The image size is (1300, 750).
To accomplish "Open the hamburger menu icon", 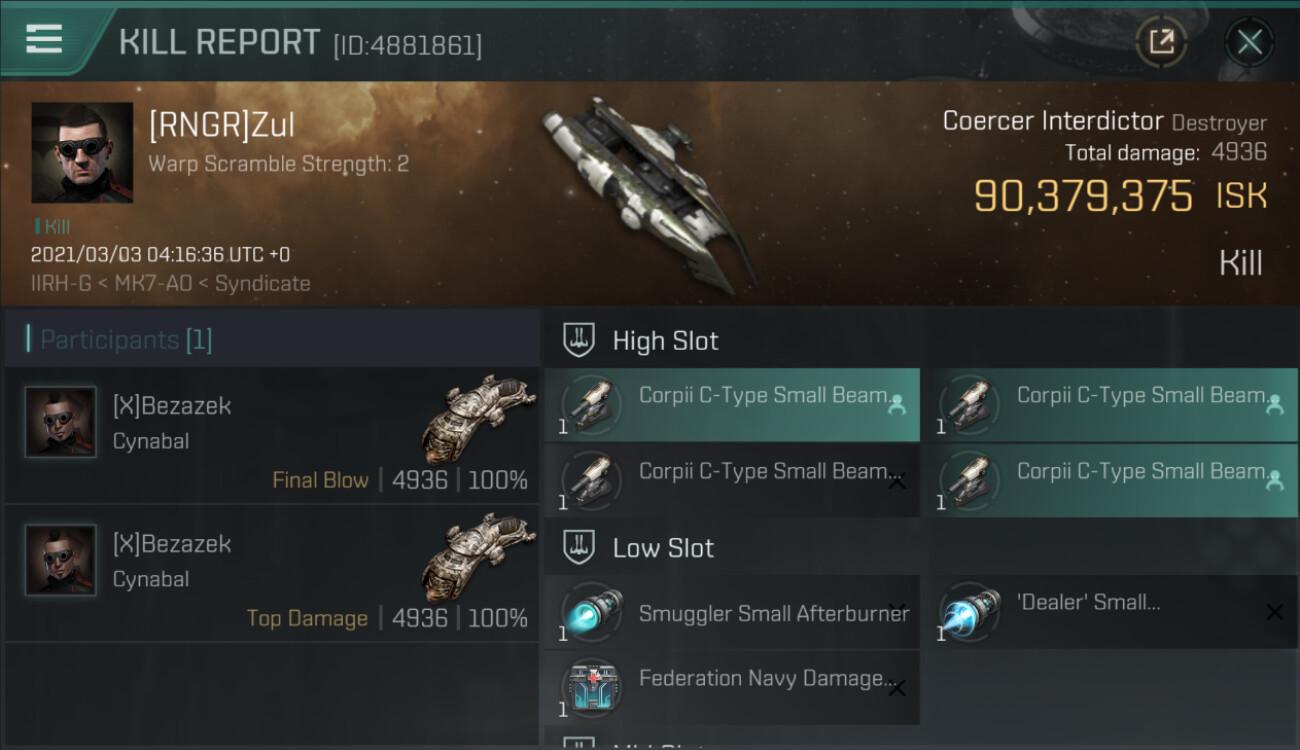I will point(44,40).
